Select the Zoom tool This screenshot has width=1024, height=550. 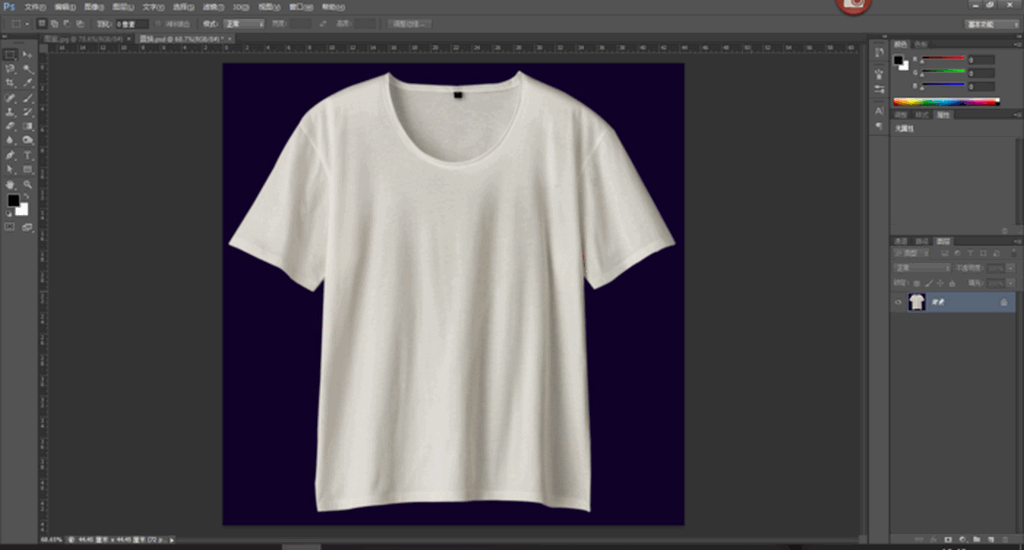pos(28,185)
